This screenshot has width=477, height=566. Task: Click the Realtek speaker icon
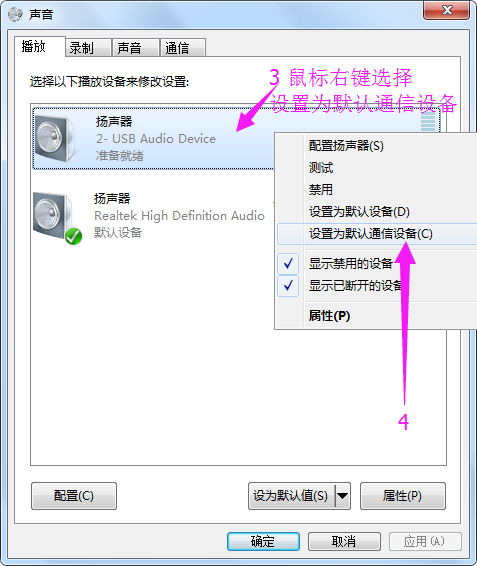coord(53,216)
